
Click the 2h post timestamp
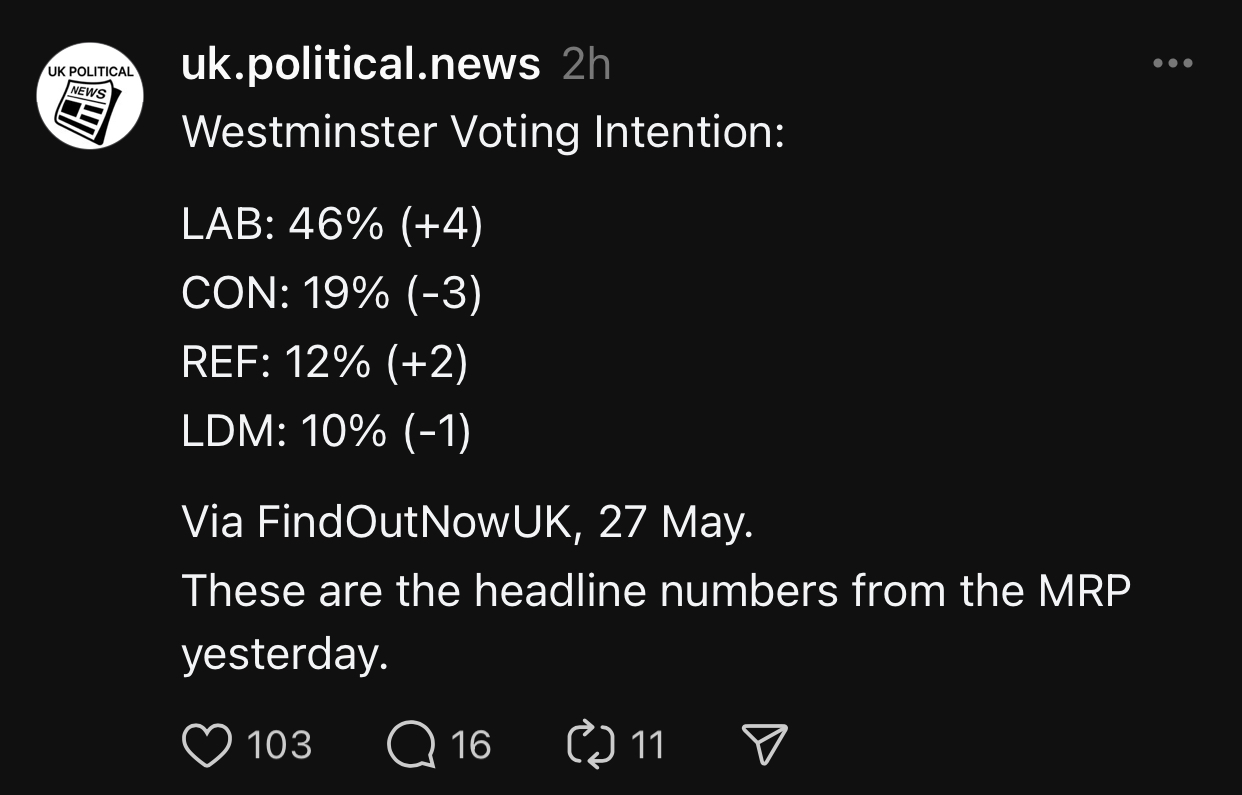tap(586, 66)
